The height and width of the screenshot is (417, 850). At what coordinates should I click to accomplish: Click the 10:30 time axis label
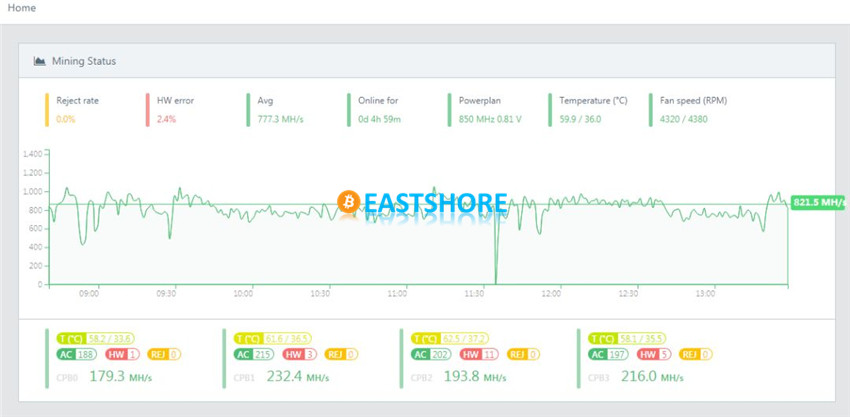click(320, 294)
